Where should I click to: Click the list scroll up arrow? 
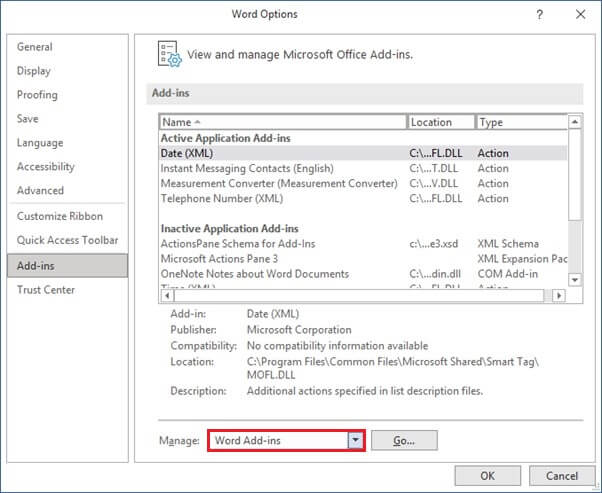(575, 122)
